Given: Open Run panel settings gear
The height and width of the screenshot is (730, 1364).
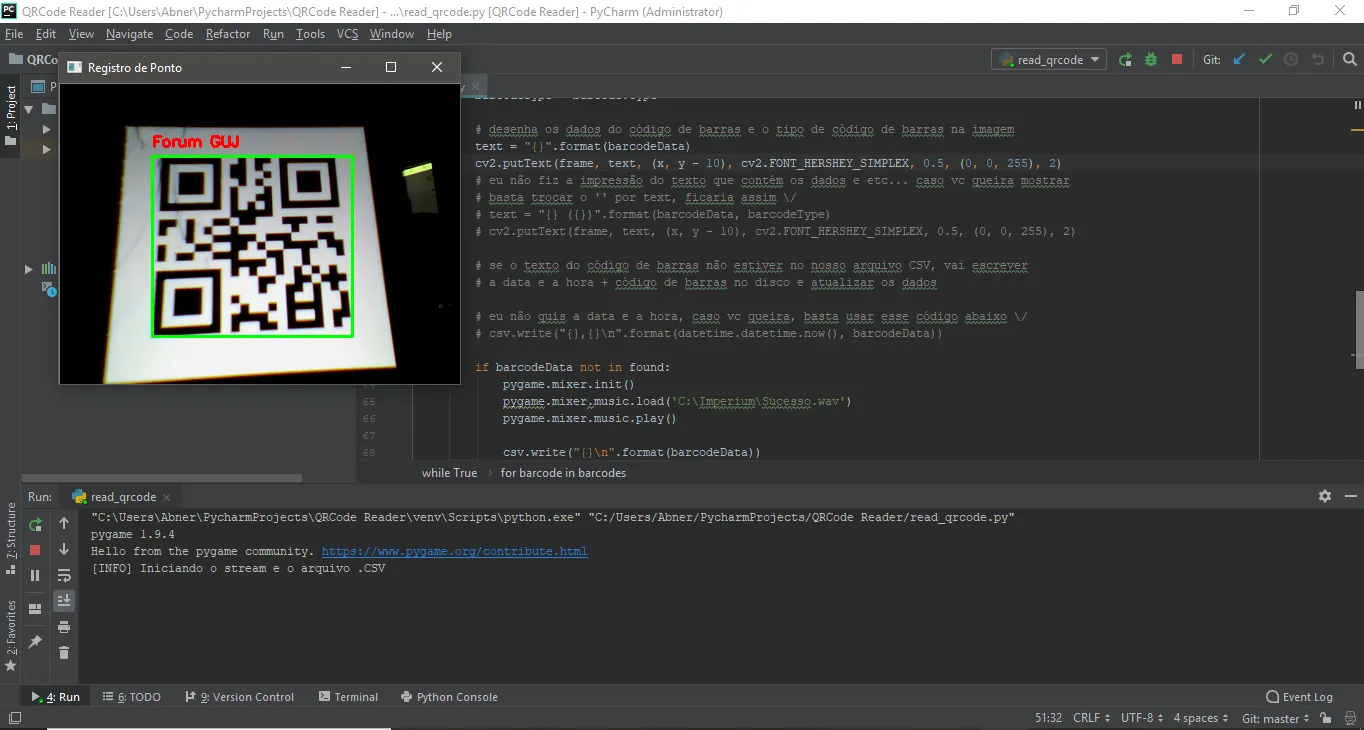Looking at the screenshot, I should (1325, 496).
